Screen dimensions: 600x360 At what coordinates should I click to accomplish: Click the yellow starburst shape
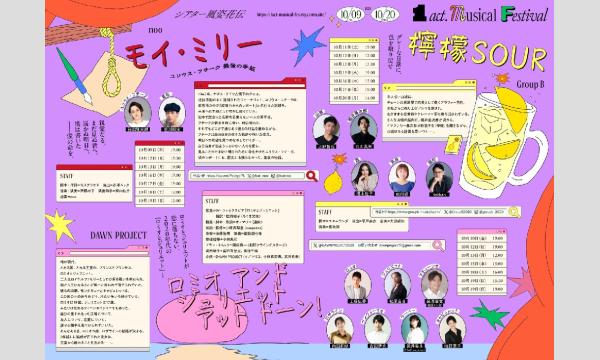click(60, 225)
